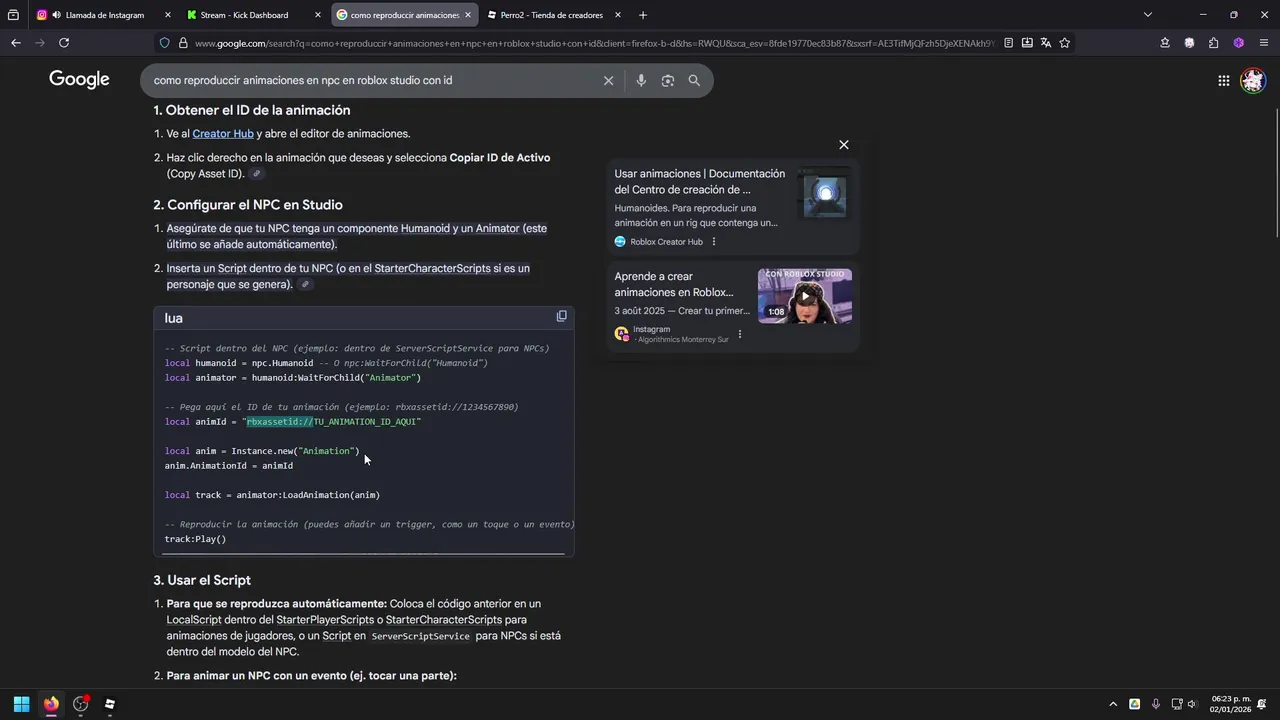Click the address bar URL
The image size is (1280, 720).
(595, 43)
